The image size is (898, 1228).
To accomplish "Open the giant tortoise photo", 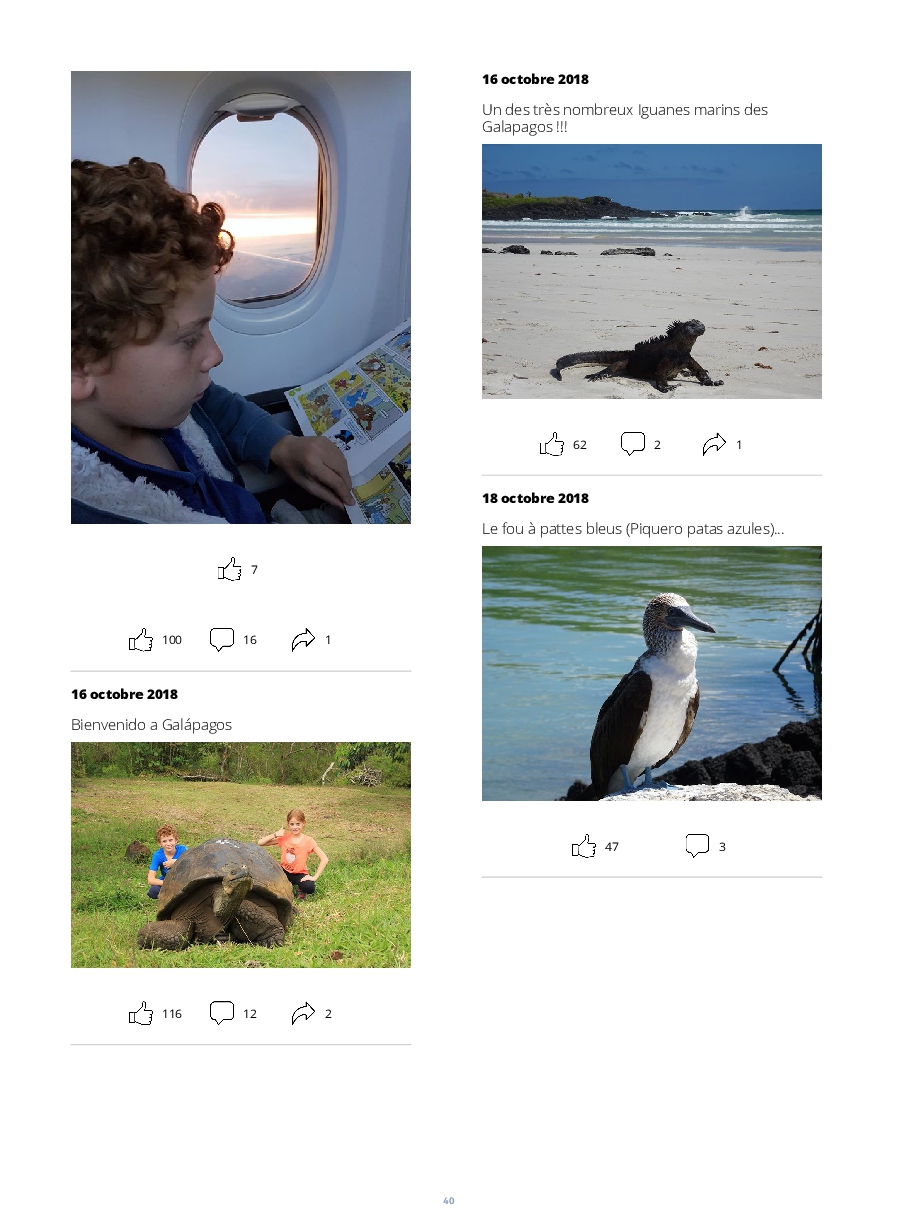I will click(241, 855).
